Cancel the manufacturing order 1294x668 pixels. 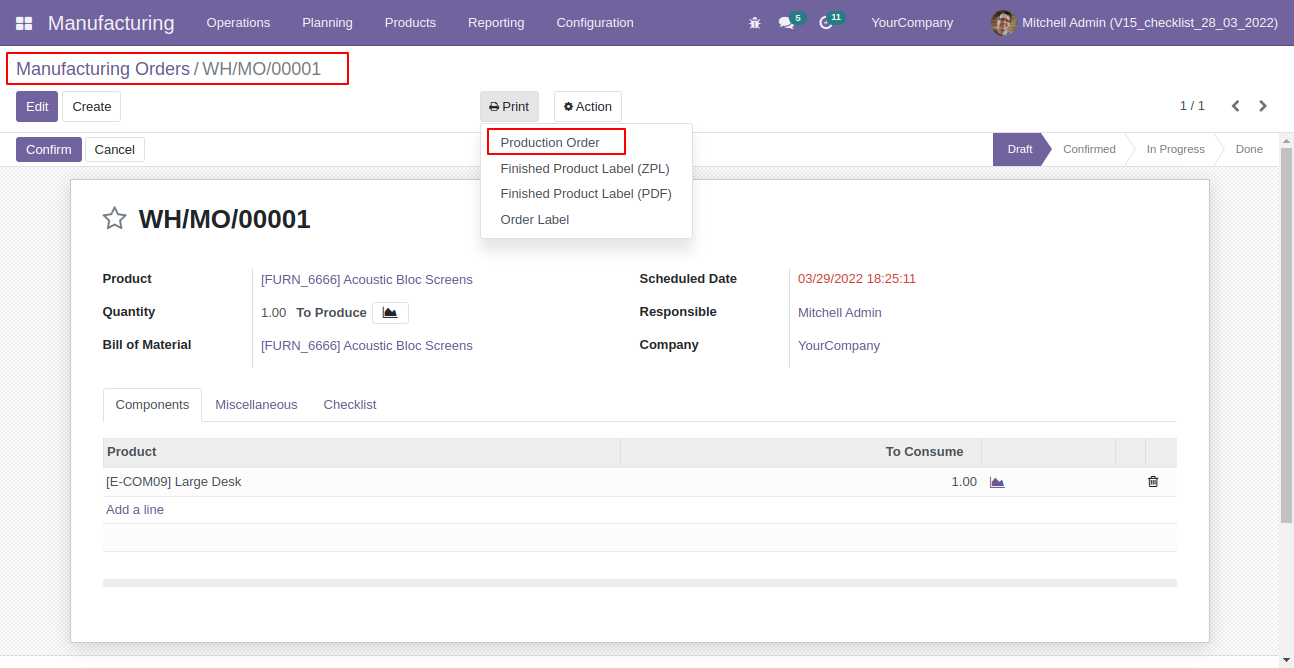115,150
